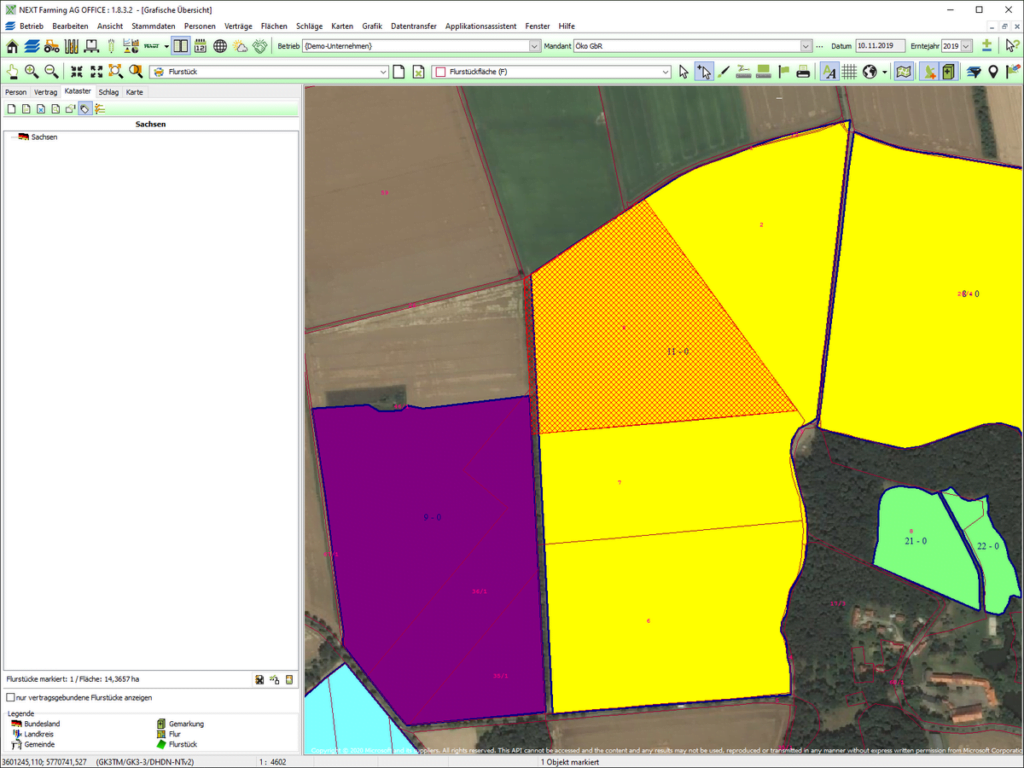Open the Hilfe menu for help
The height and width of the screenshot is (768, 1024).
coord(566,26)
